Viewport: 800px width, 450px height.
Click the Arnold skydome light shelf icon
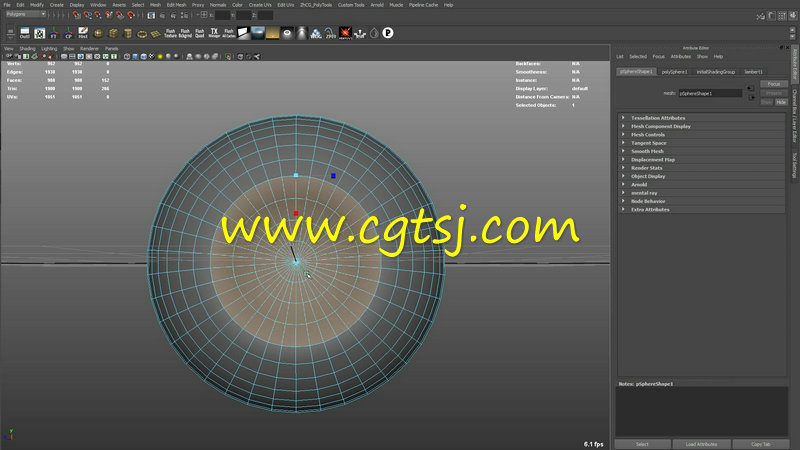(258, 34)
